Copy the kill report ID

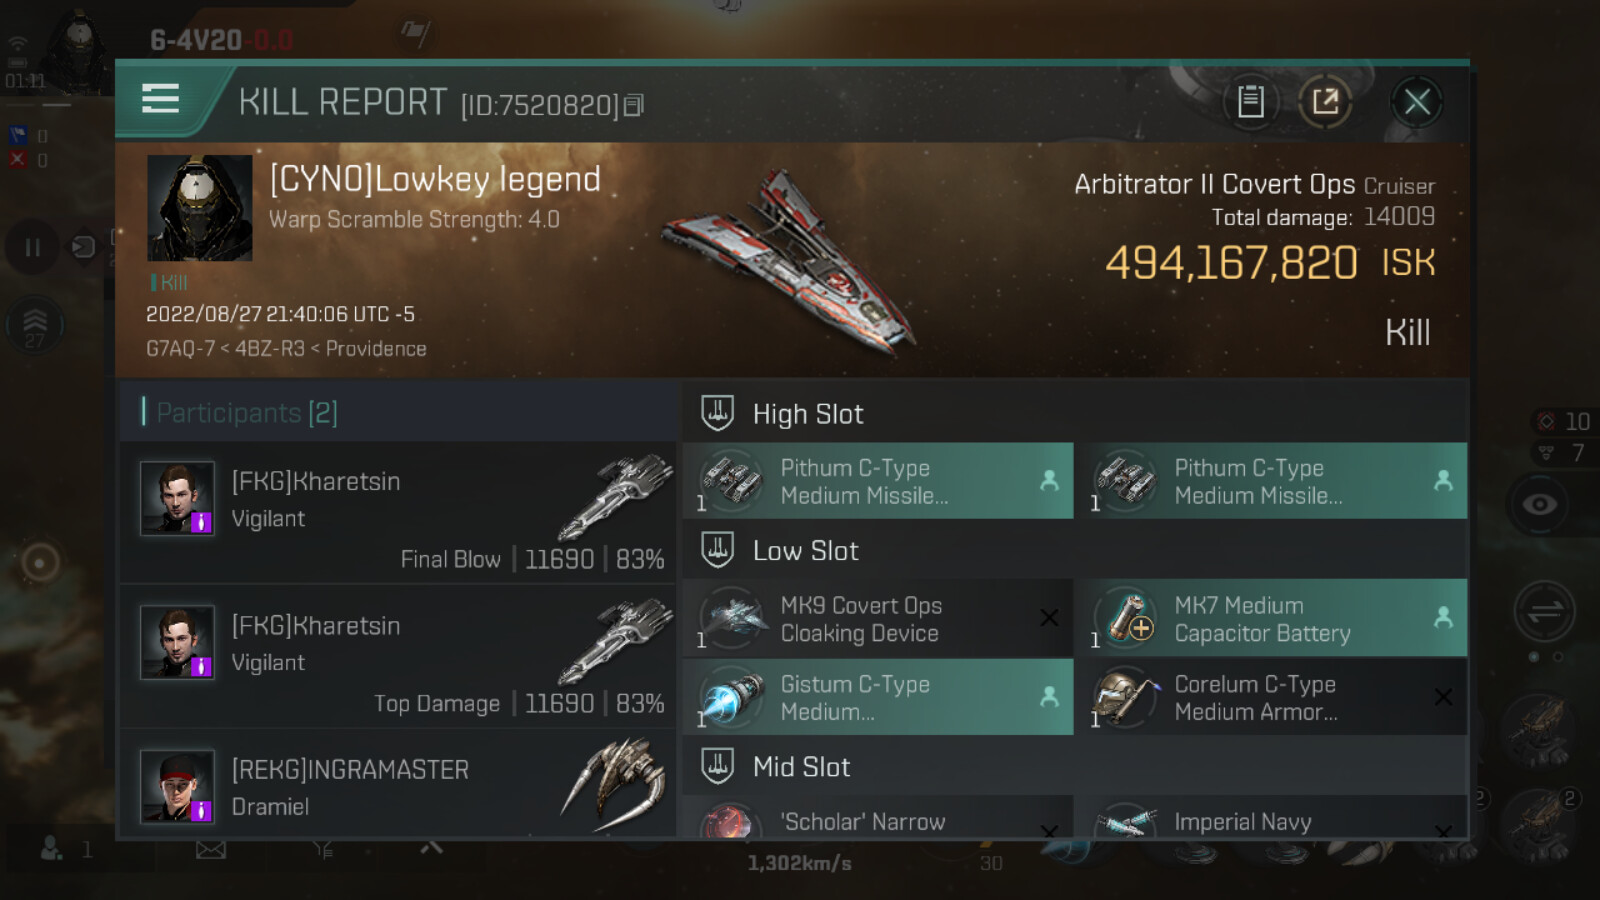[634, 105]
